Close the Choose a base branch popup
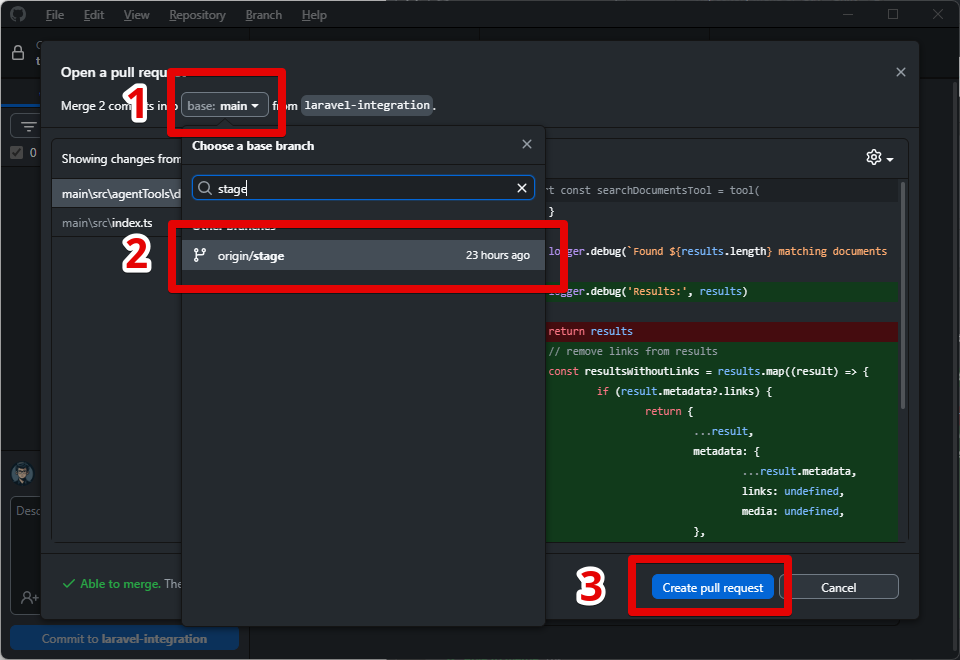 click(x=527, y=143)
